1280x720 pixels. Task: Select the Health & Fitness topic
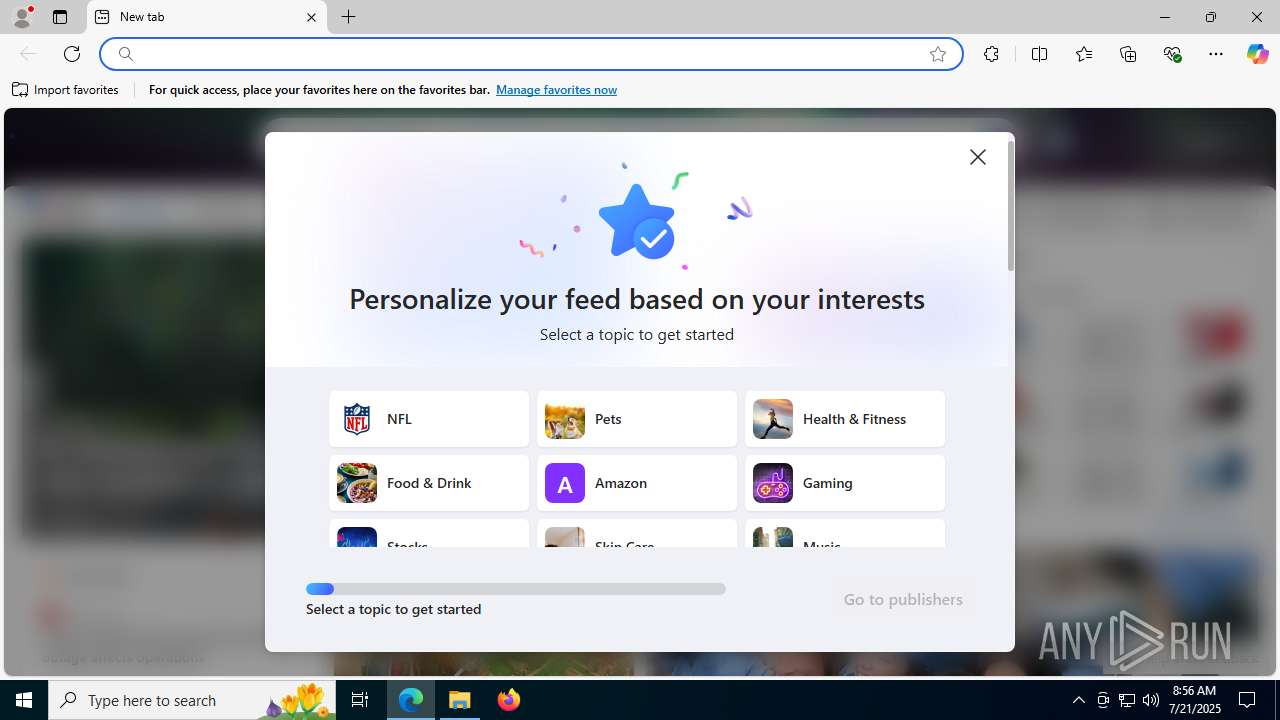pos(845,419)
